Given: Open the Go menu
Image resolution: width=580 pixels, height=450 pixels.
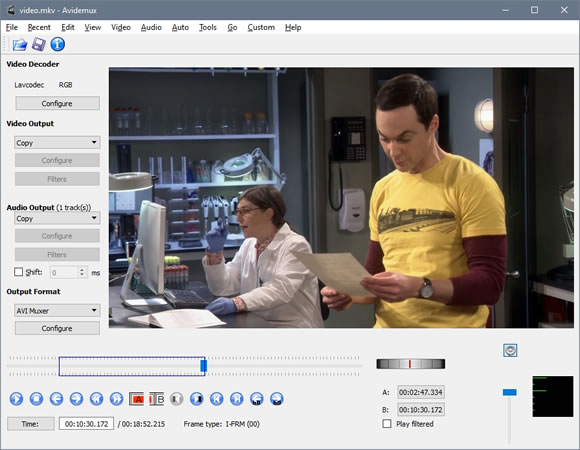Looking at the screenshot, I should [232, 27].
